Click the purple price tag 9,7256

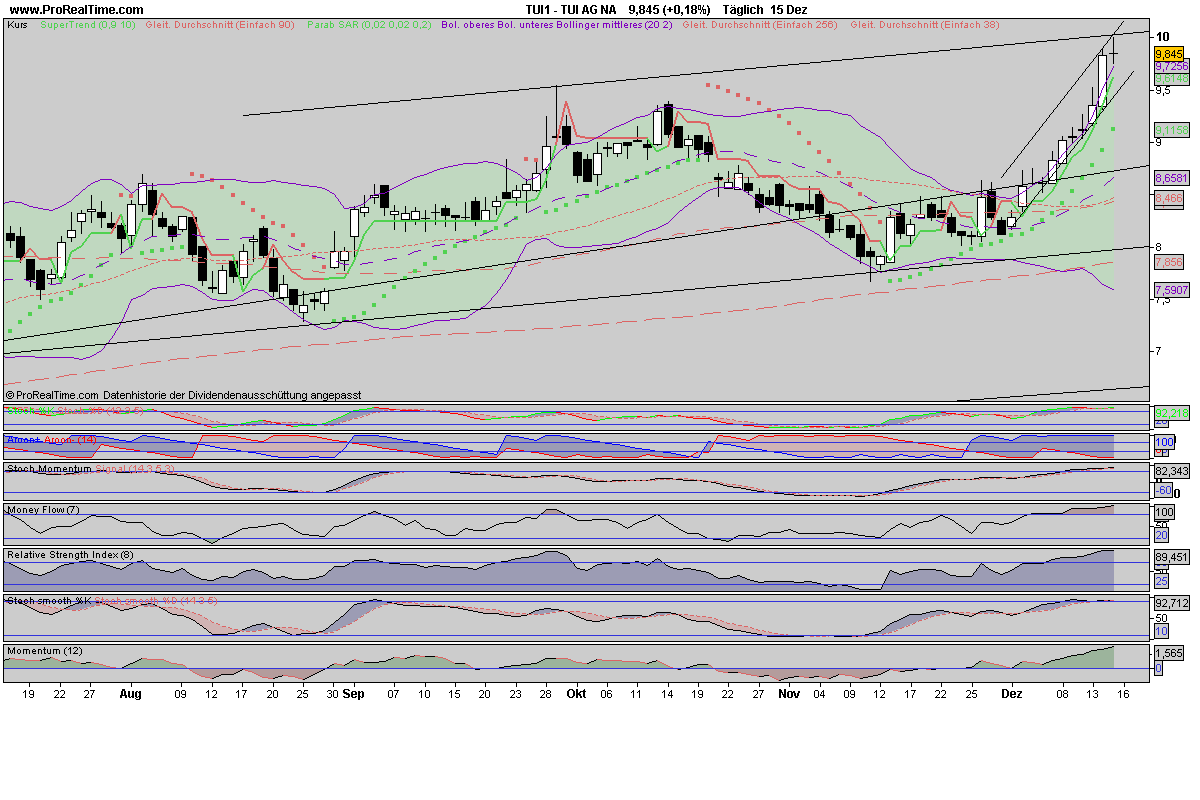click(x=1171, y=66)
